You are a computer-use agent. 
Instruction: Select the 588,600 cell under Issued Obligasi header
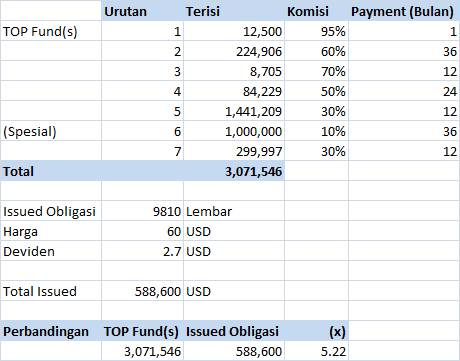[234, 351]
